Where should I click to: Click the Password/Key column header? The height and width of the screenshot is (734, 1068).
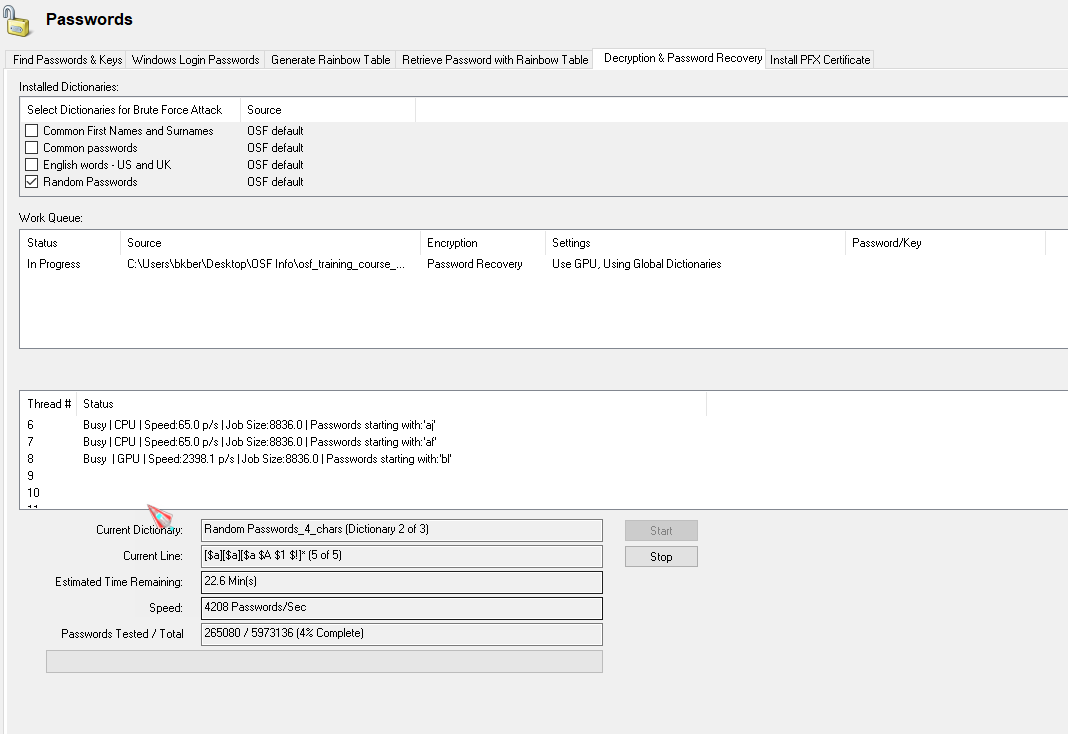[945, 243]
